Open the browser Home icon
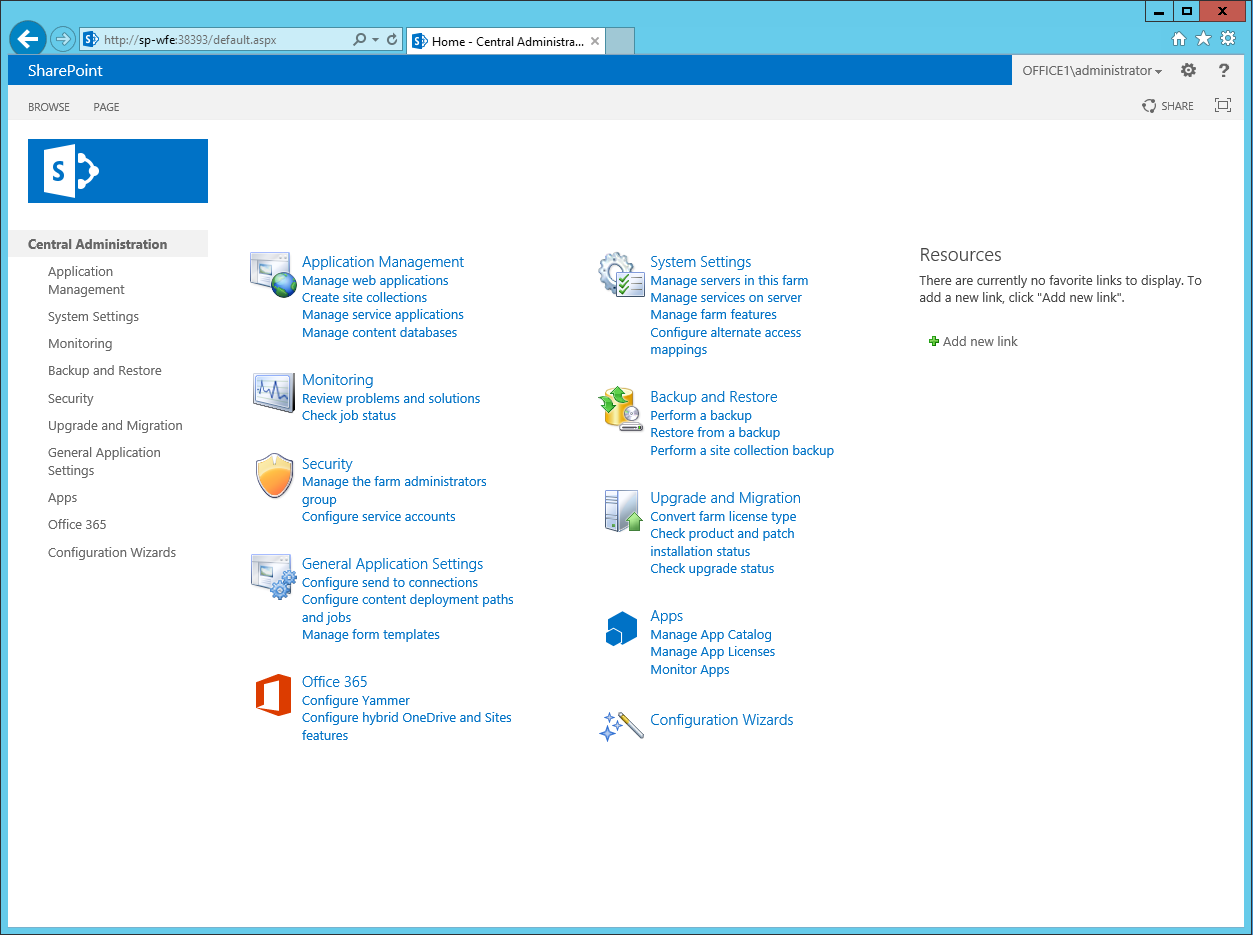 click(x=1179, y=39)
